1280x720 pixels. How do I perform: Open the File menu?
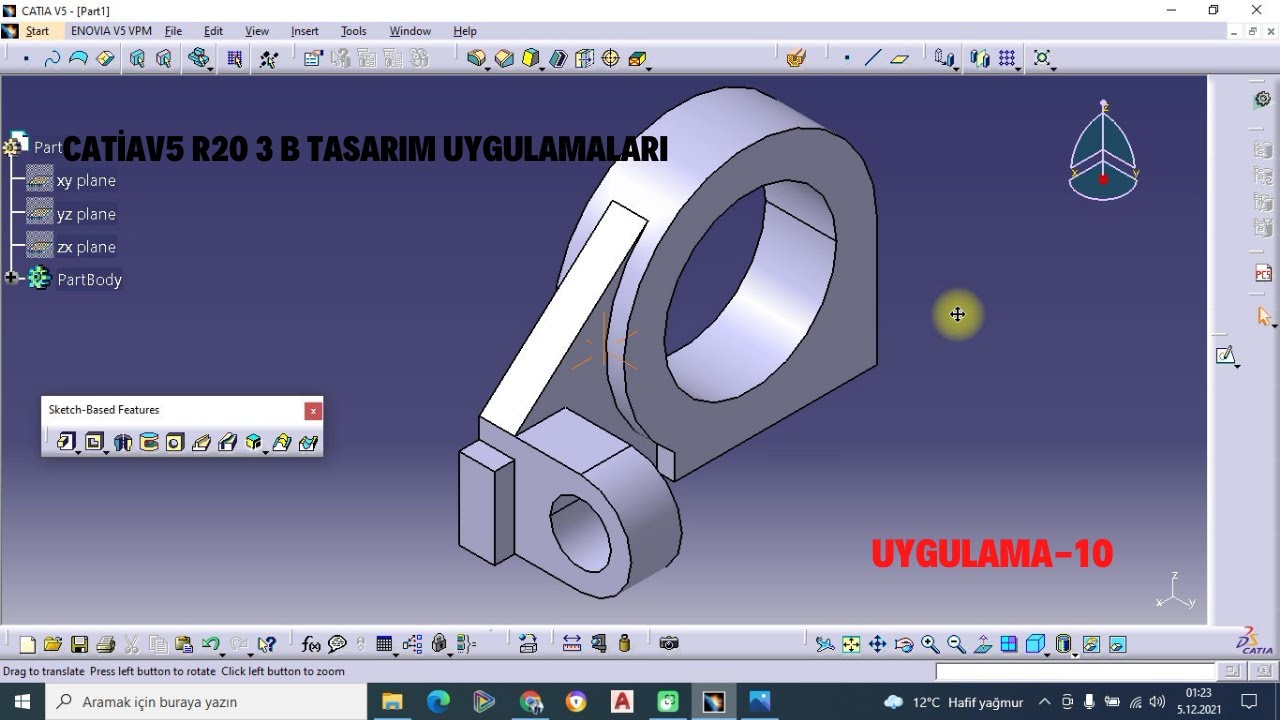coord(173,31)
